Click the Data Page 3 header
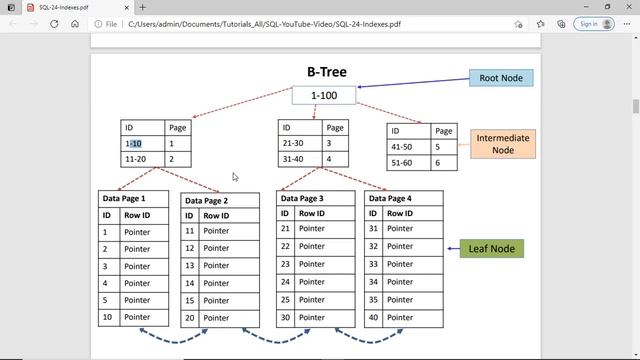 point(316,198)
